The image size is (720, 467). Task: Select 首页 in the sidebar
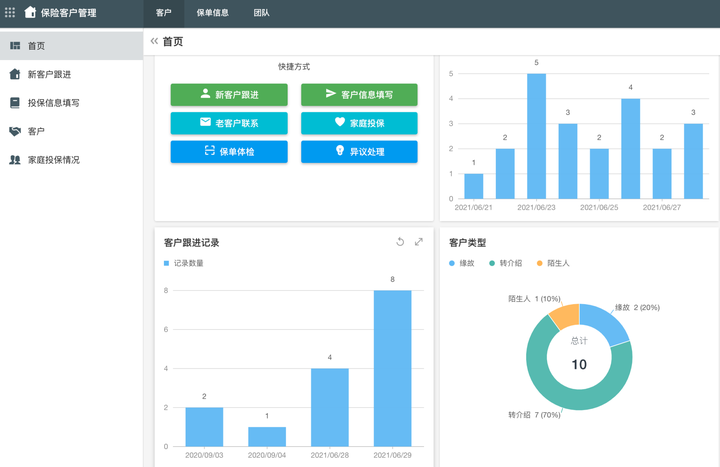(x=71, y=45)
